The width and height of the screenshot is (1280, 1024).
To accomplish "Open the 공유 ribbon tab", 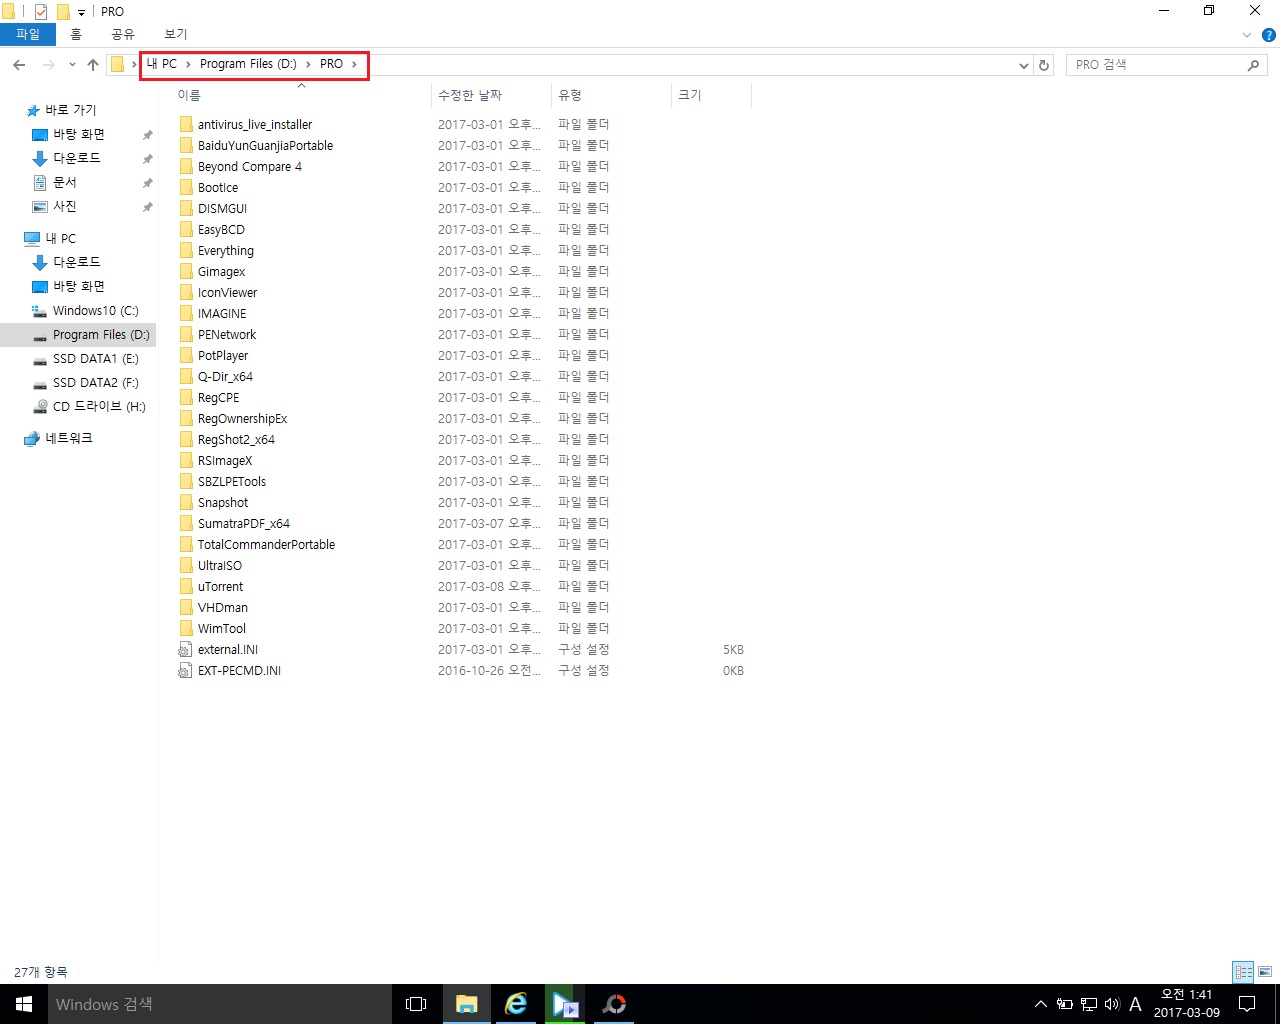I will pyautogui.click(x=123, y=35).
